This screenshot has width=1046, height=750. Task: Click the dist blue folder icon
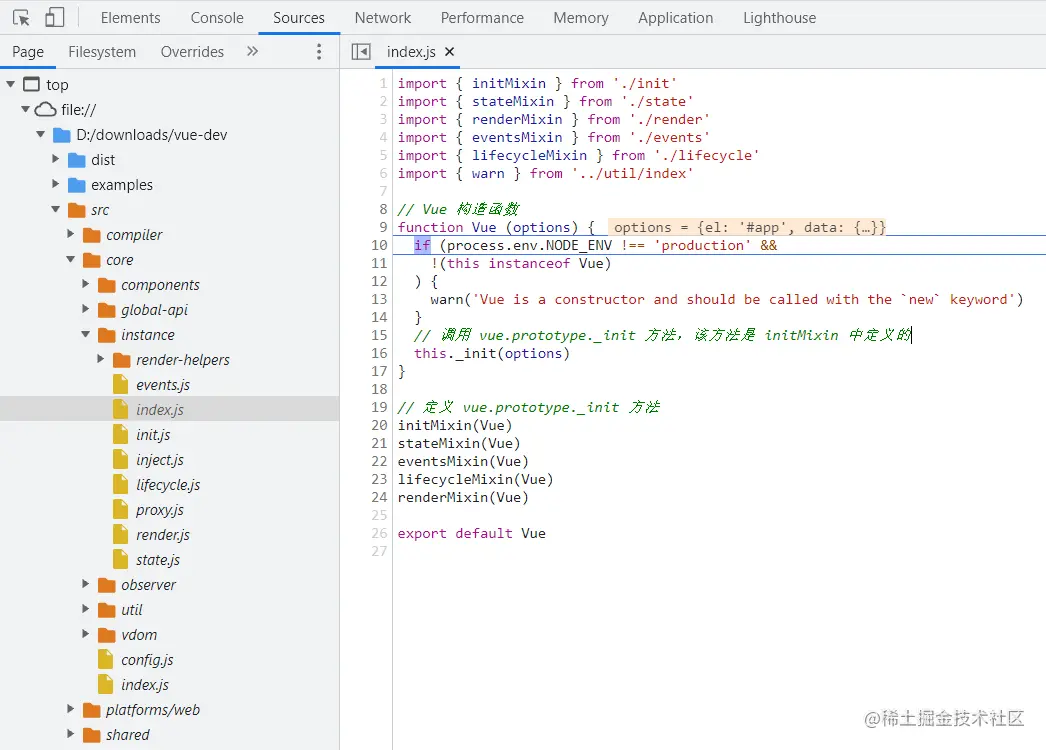point(77,160)
